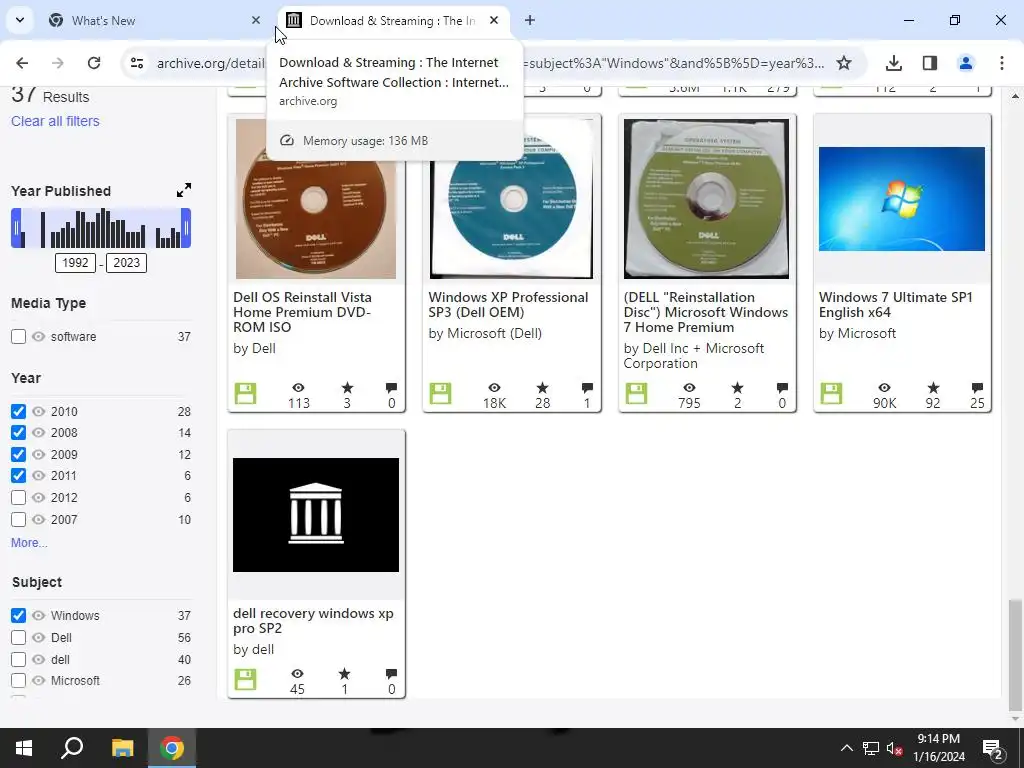Click views eye icon on Windows XP SP3 card

point(494,388)
